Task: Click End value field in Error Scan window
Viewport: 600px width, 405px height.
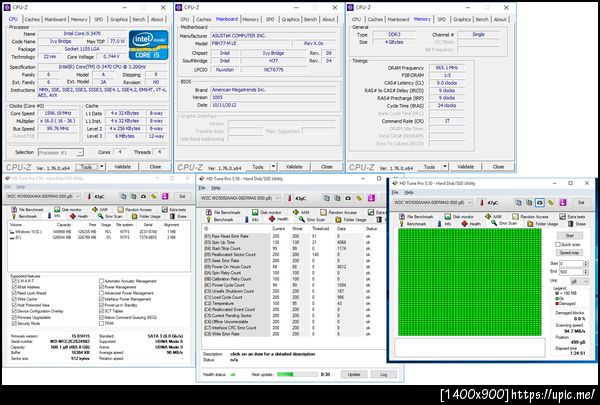Action: pyautogui.click(x=571, y=271)
